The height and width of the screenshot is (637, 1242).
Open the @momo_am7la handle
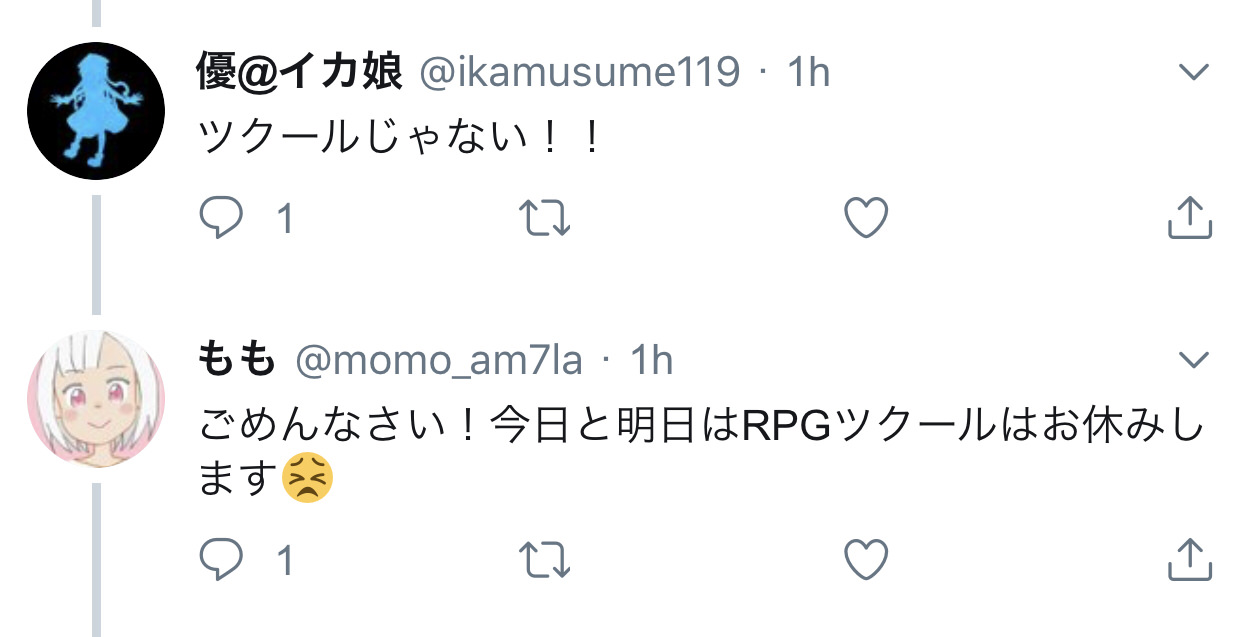[x=438, y=360]
